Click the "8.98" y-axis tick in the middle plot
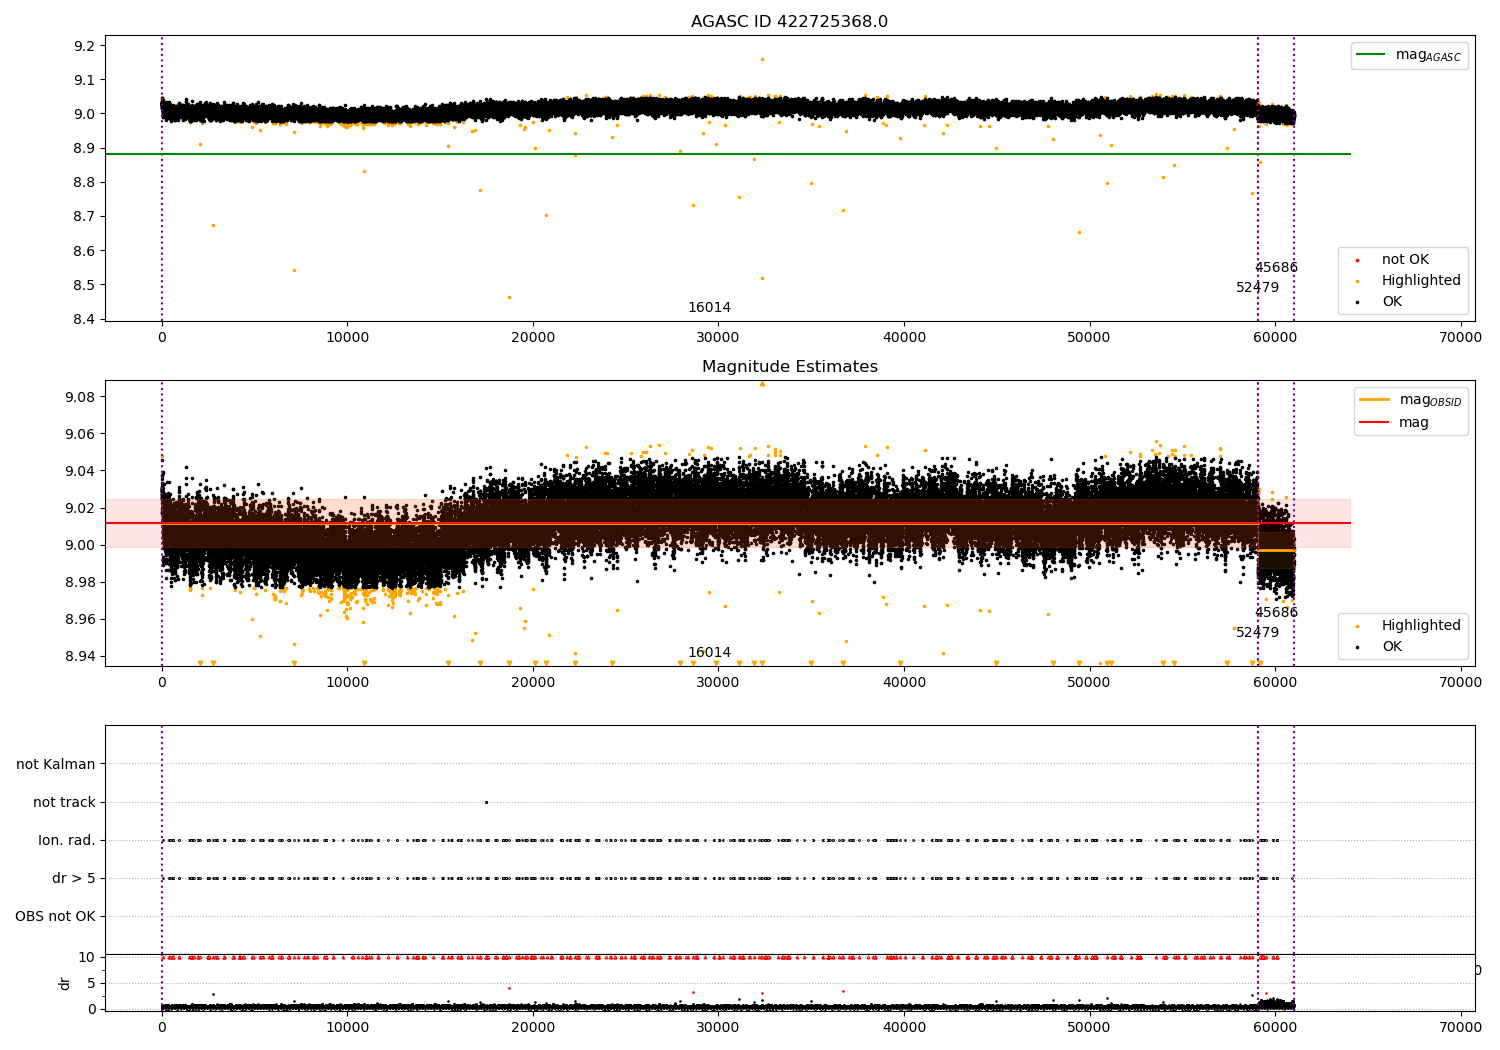This screenshot has width=1500, height=1050. coord(81,582)
